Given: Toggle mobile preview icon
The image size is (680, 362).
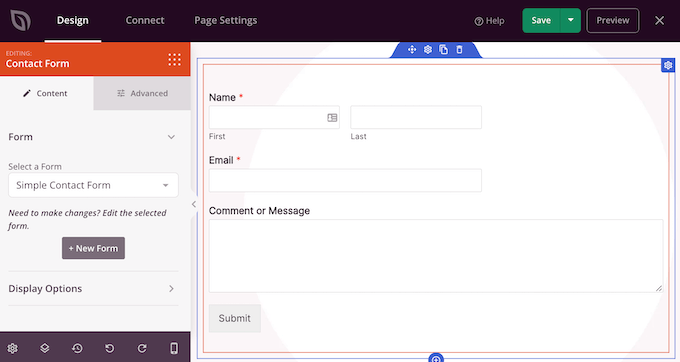Looking at the screenshot, I should click(174, 348).
